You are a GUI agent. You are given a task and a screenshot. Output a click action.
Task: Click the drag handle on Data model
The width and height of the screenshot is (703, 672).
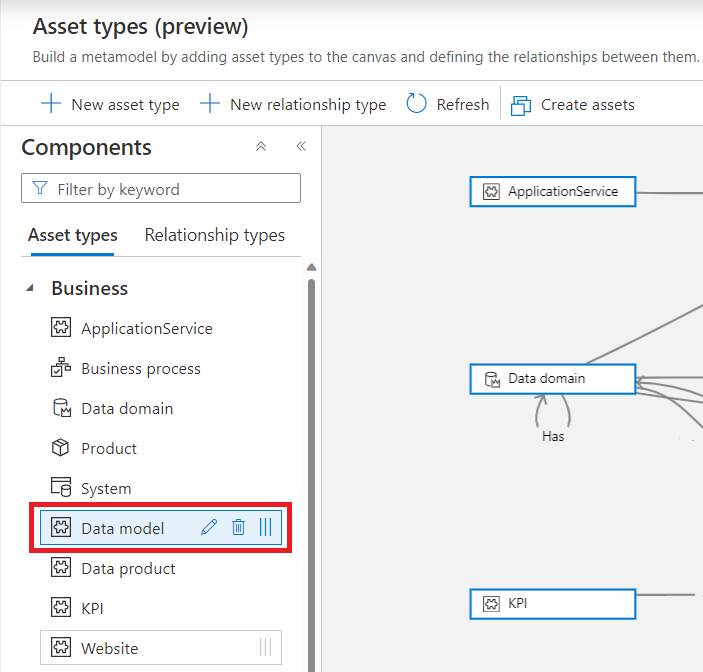click(265, 528)
